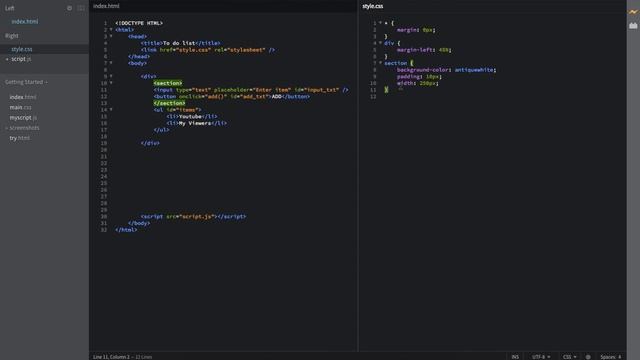This screenshot has height=360, width=640.
Task: Click the ADD button code line 12
Action: pyautogui.click(x=232, y=96)
